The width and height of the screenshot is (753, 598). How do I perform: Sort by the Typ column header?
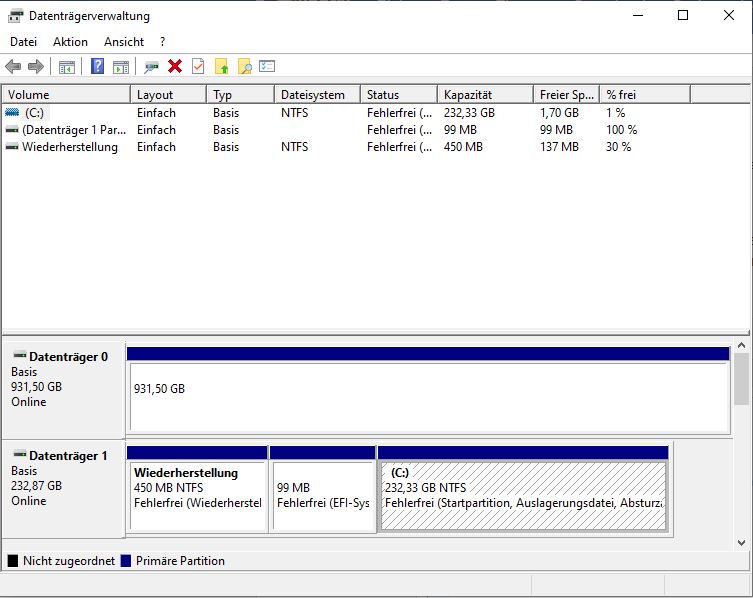point(241,95)
